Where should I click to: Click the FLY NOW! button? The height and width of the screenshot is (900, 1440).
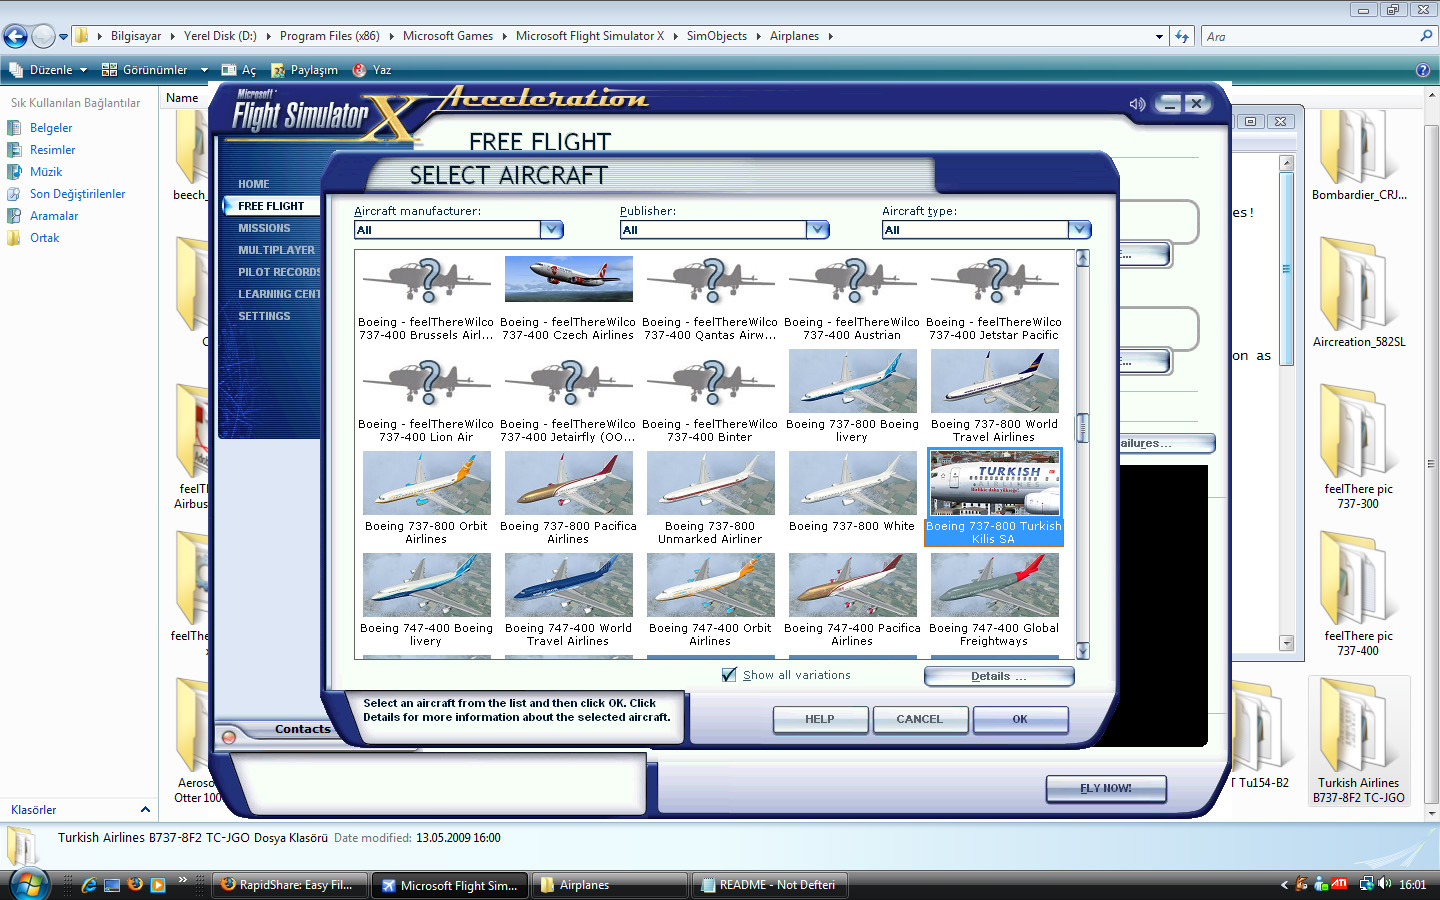(x=1106, y=788)
